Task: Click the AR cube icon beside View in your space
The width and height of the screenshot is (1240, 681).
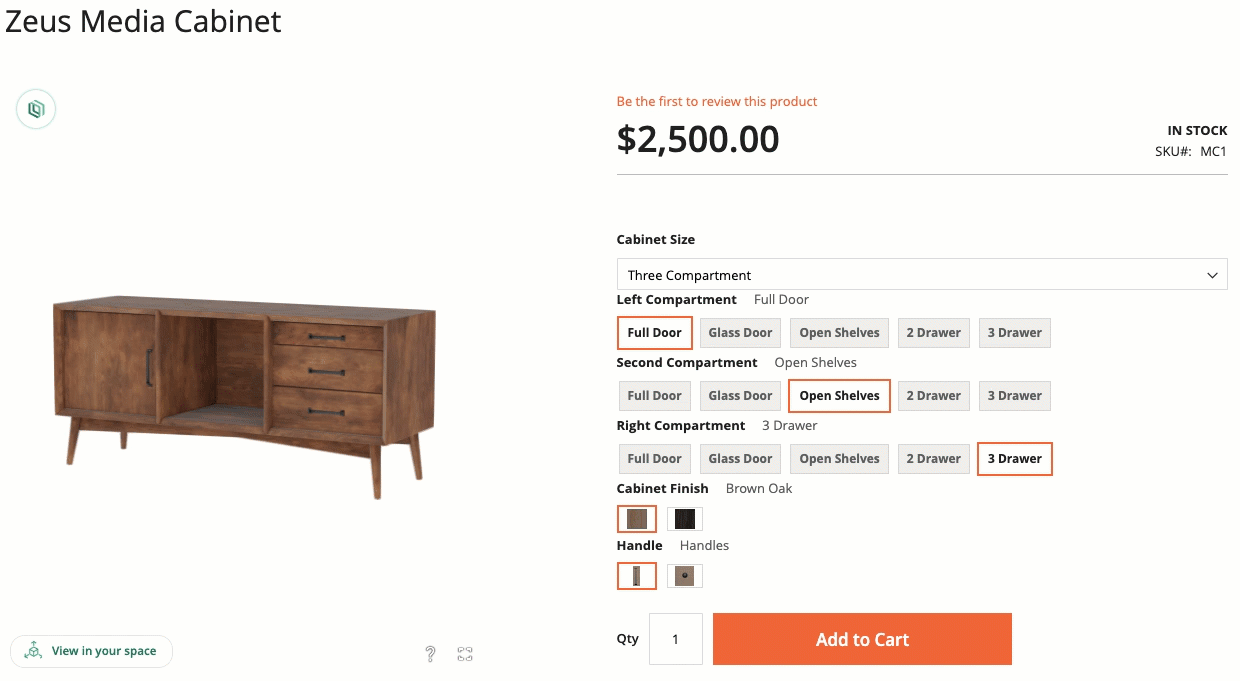Action: tap(33, 651)
